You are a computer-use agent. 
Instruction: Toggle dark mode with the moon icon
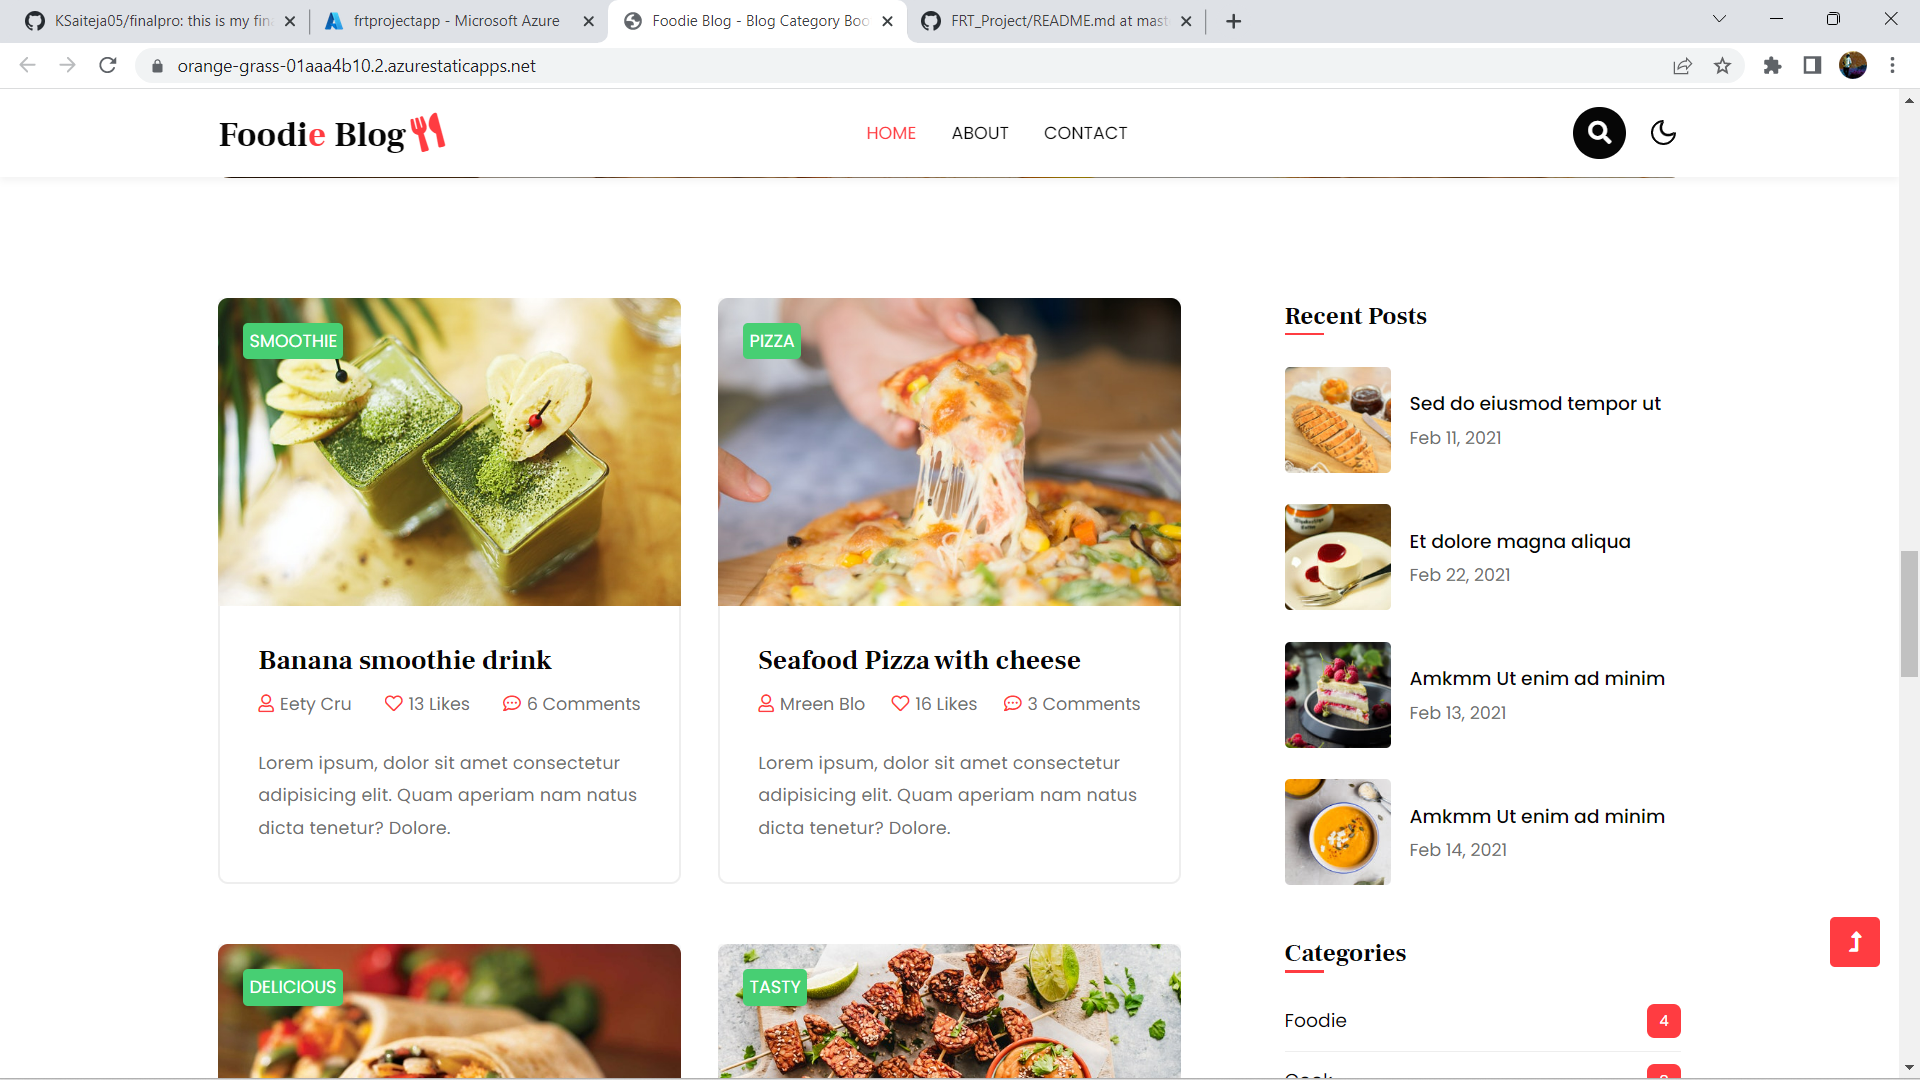pyautogui.click(x=1662, y=133)
